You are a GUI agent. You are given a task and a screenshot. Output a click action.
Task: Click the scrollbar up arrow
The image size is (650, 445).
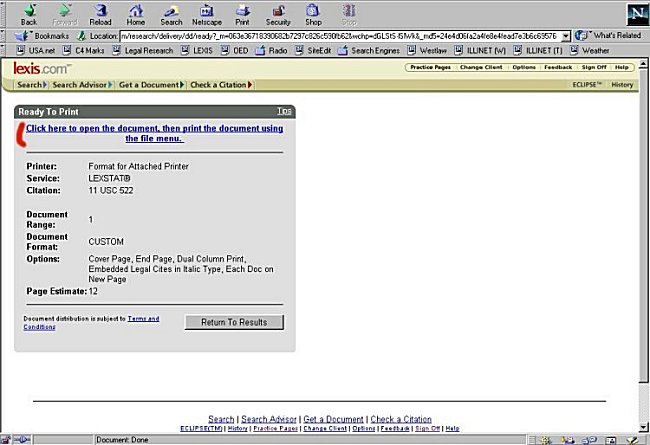click(x=643, y=64)
